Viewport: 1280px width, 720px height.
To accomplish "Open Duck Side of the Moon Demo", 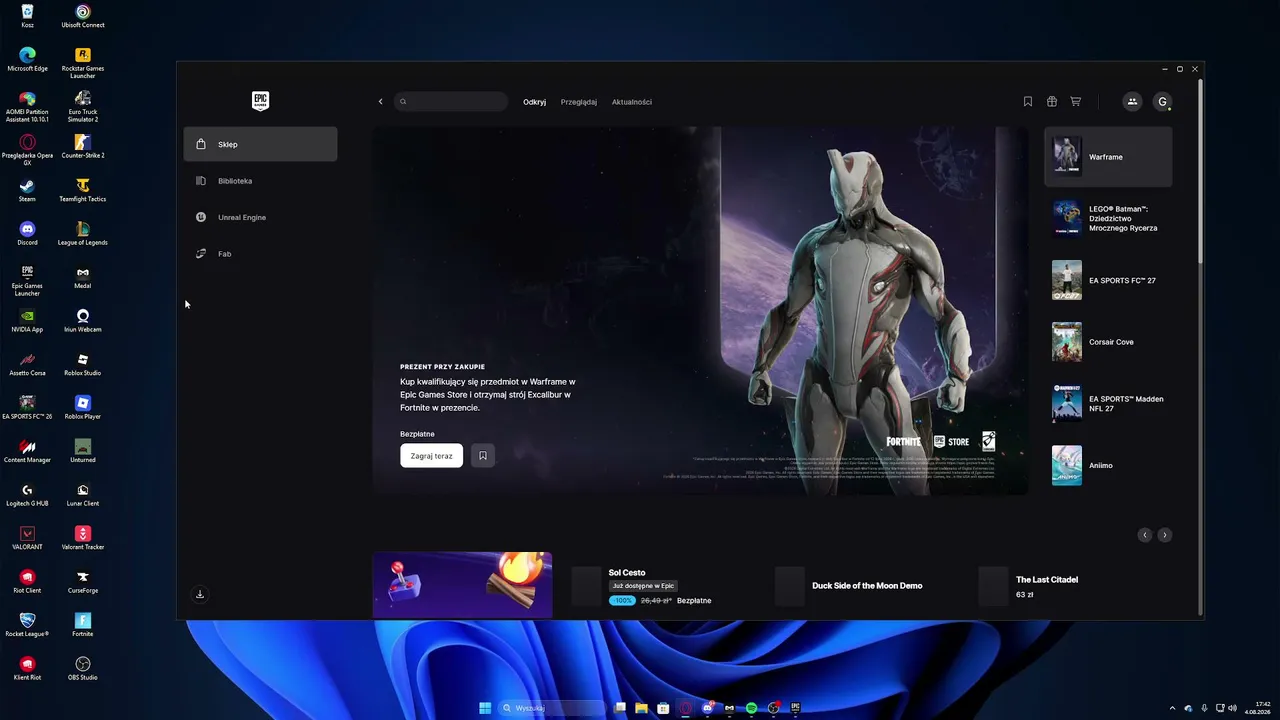I will (867, 586).
